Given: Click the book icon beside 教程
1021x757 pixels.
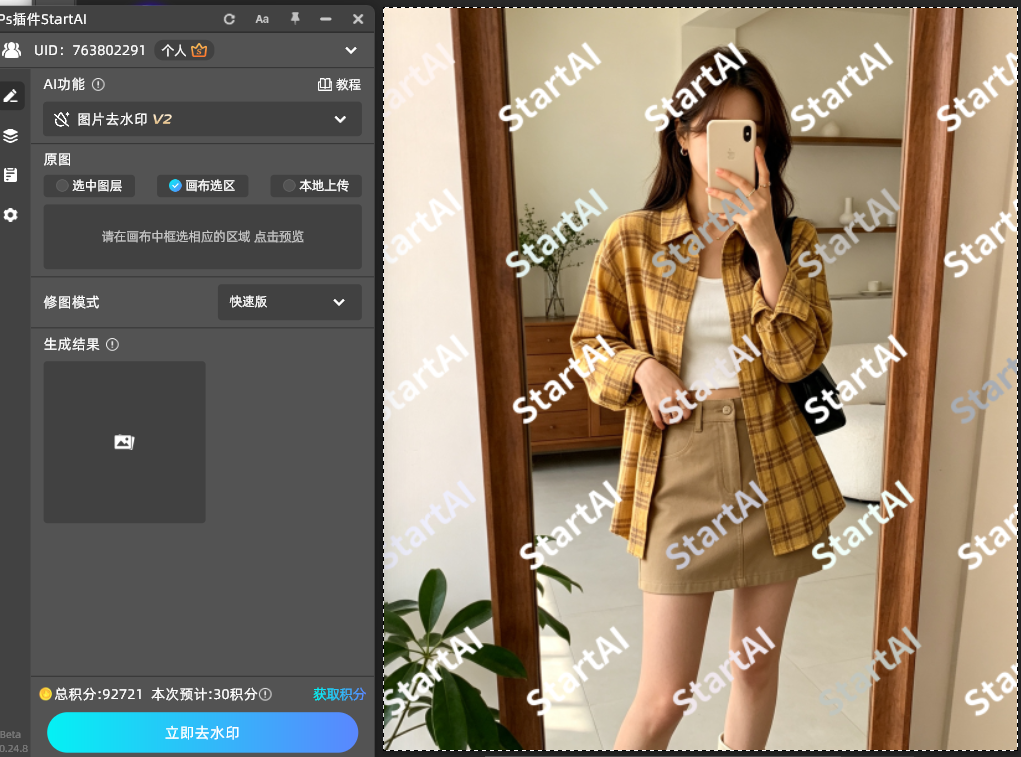Looking at the screenshot, I should (x=324, y=85).
